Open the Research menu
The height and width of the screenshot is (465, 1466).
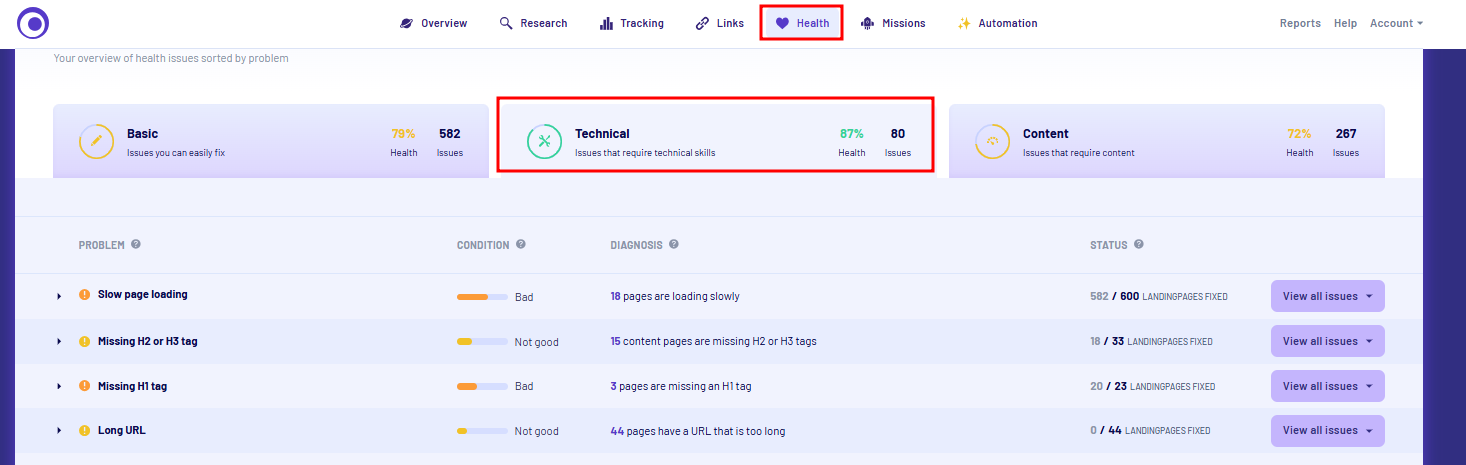(x=533, y=23)
